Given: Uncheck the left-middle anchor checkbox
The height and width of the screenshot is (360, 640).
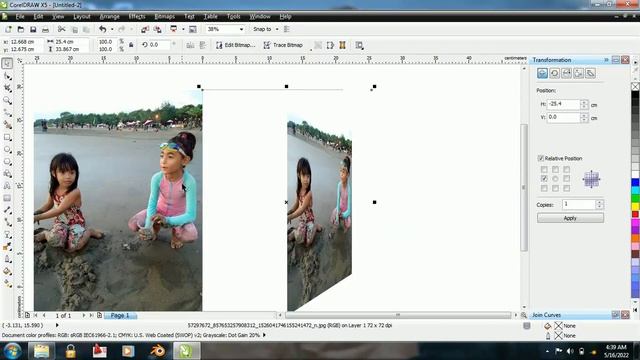Looking at the screenshot, I should tap(544, 178).
